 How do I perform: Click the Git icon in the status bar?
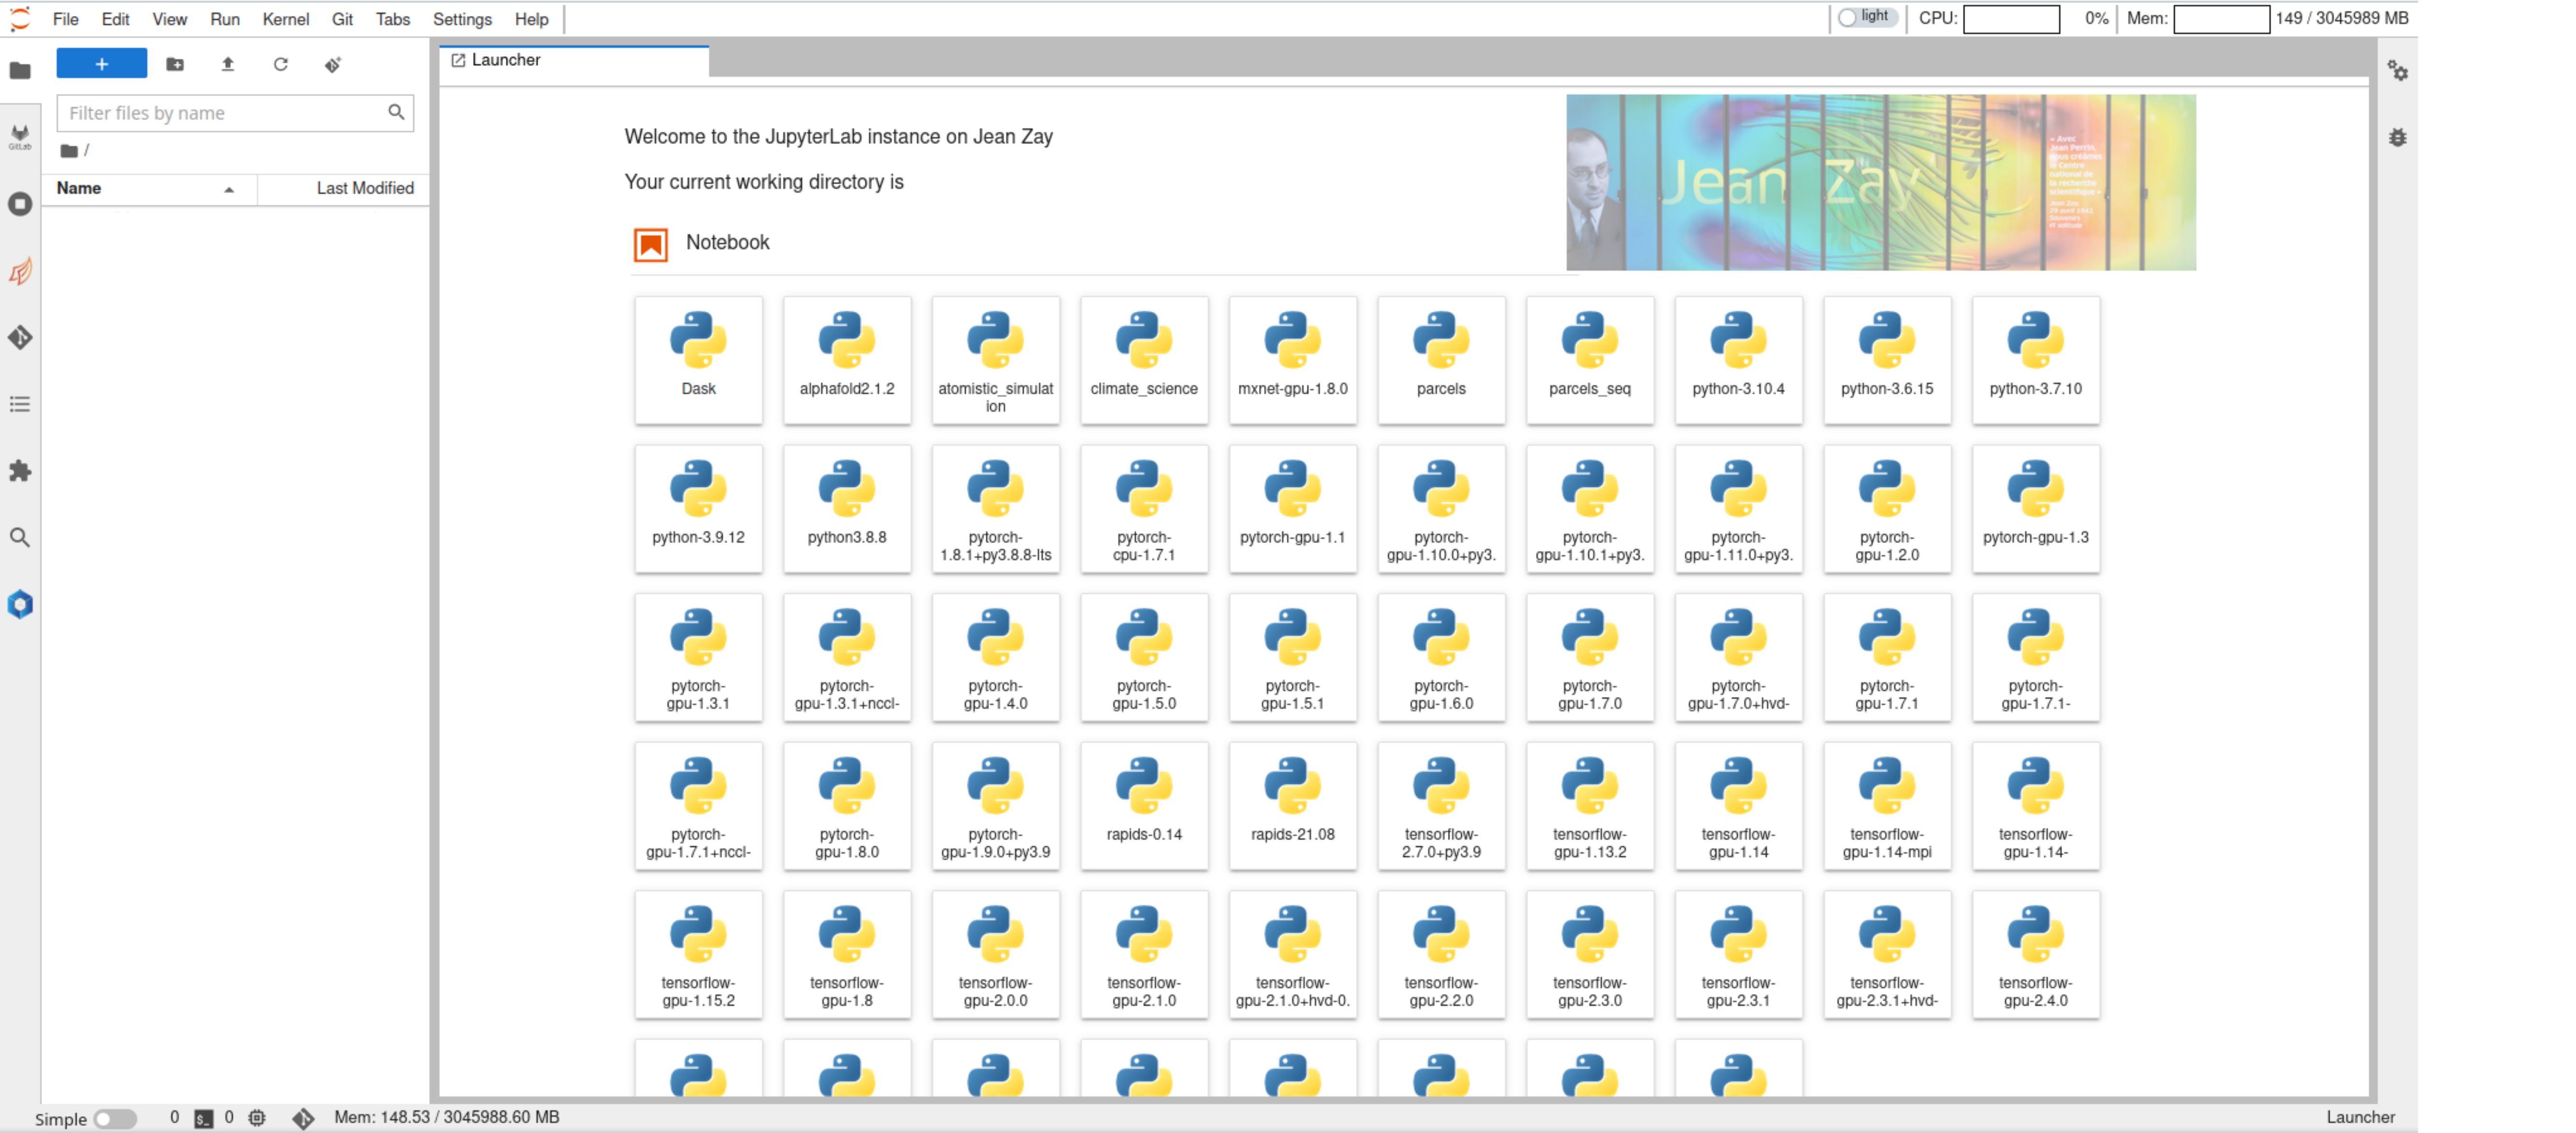pyautogui.click(x=303, y=1118)
